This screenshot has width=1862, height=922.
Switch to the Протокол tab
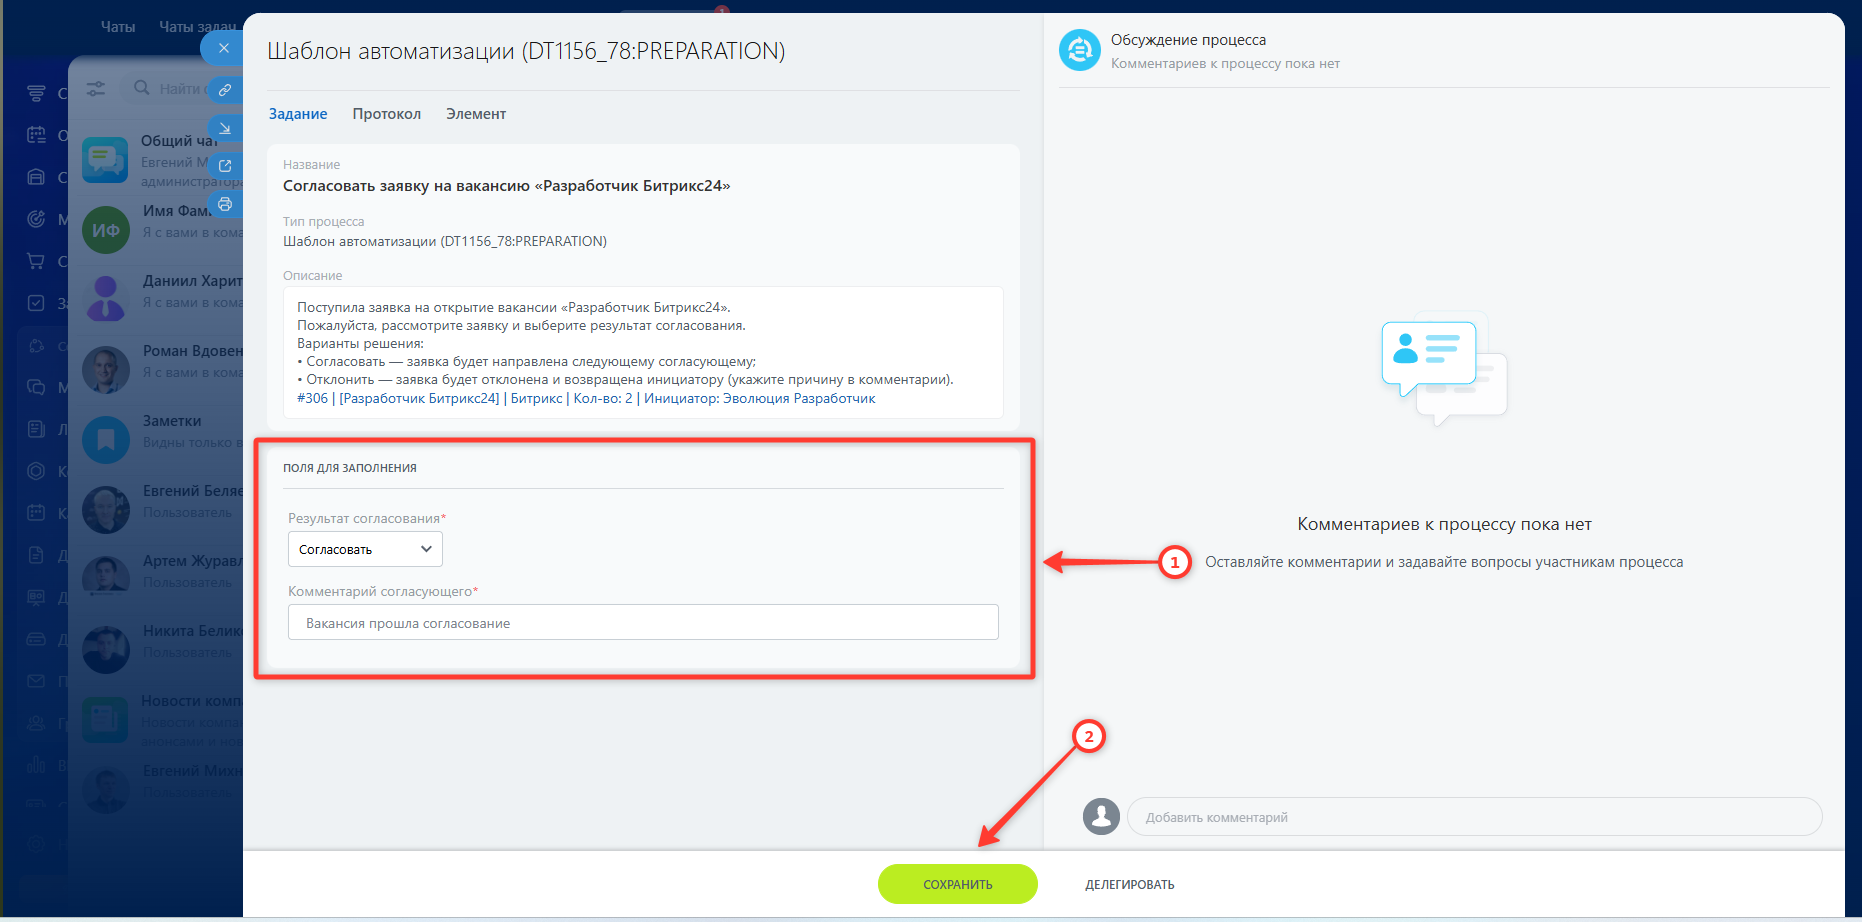(x=387, y=114)
